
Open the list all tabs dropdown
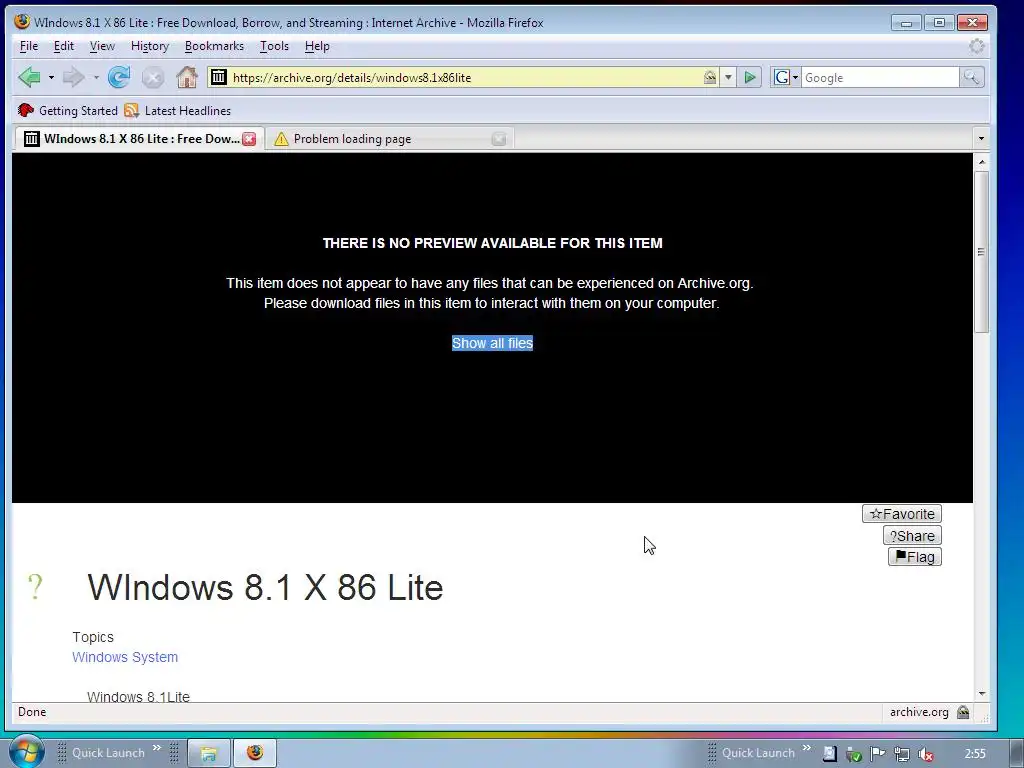tap(980, 138)
